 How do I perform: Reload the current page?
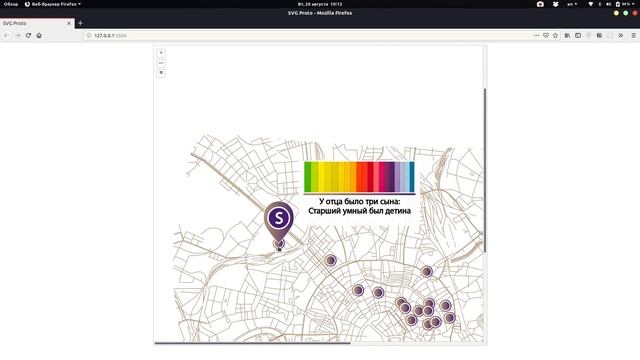[28, 36]
